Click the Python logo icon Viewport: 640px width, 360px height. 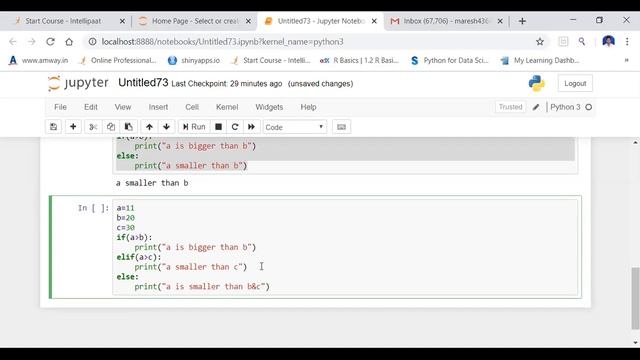click(x=537, y=83)
